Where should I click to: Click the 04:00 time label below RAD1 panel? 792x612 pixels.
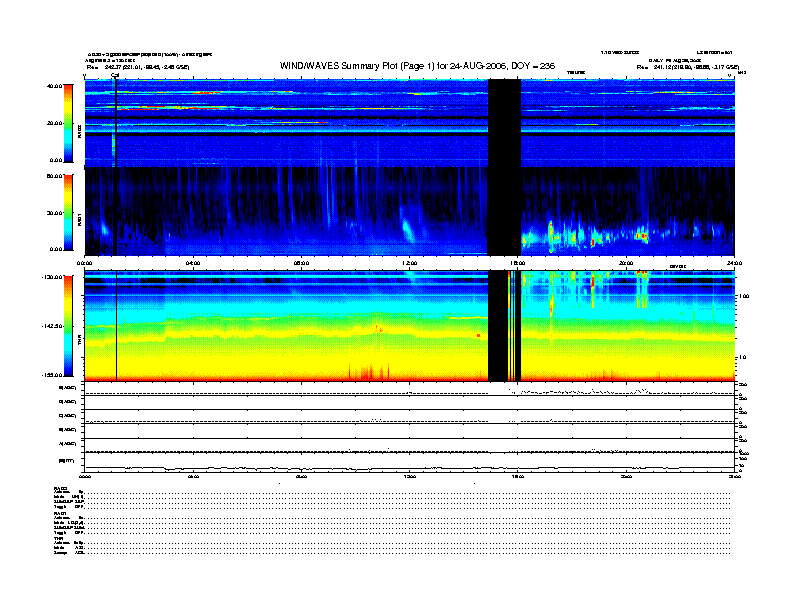193,263
